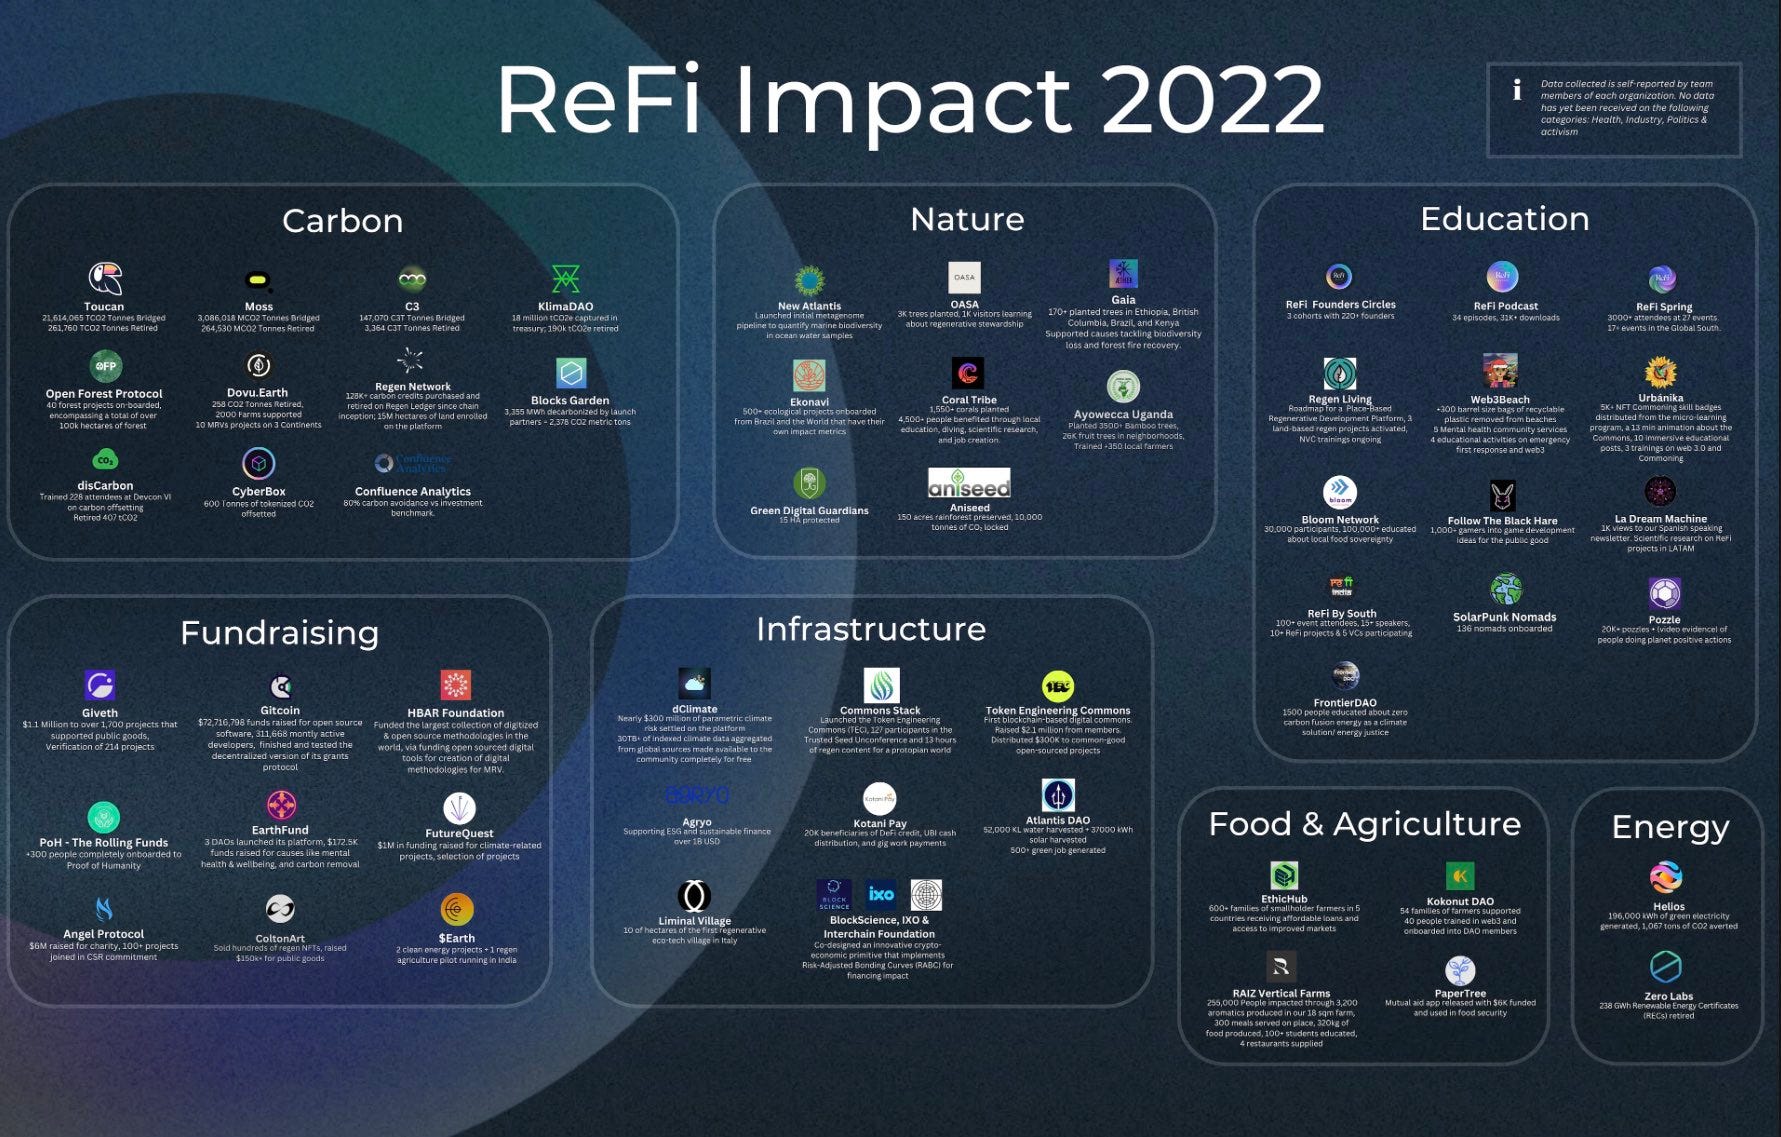Click the KlimaDAO green logo
This screenshot has height=1137, width=1781.
coord(566,279)
